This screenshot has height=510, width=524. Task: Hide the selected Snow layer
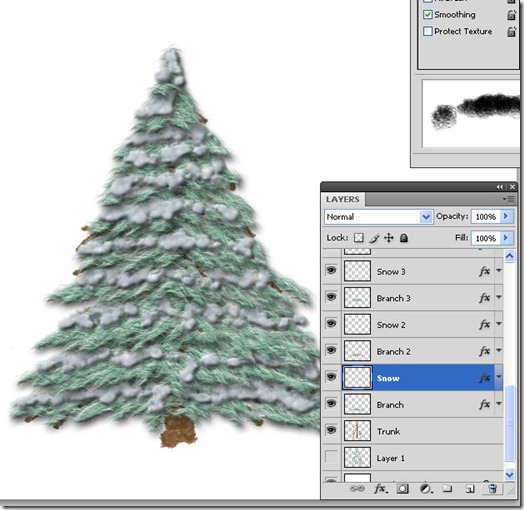click(x=331, y=377)
